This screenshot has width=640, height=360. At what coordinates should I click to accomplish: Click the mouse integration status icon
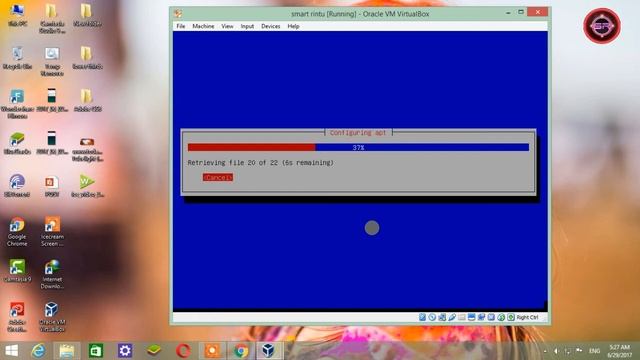tap(501, 317)
